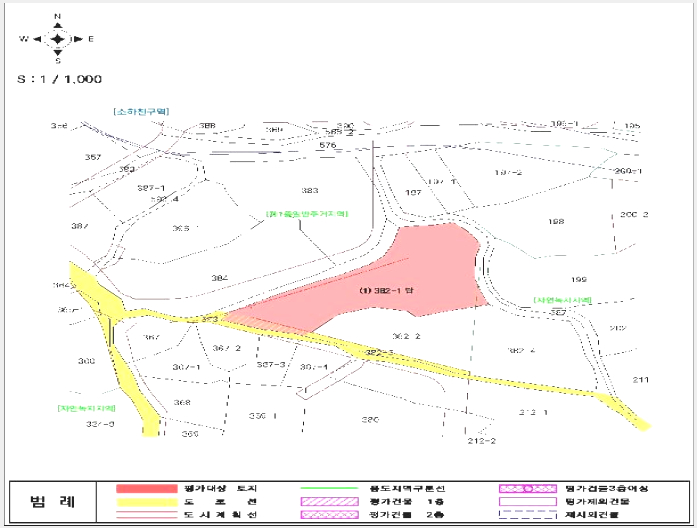Select the map scale text S : 1 / 1,000
697x528 pixels.
pyautogui.click(x=60, y=79)
